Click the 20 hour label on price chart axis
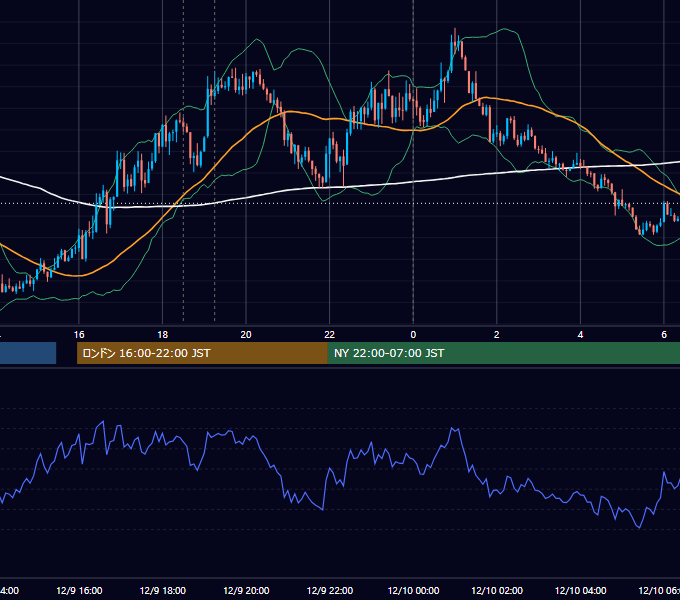Viewport: 680px width, 600px height. click(x=246, y=334)
